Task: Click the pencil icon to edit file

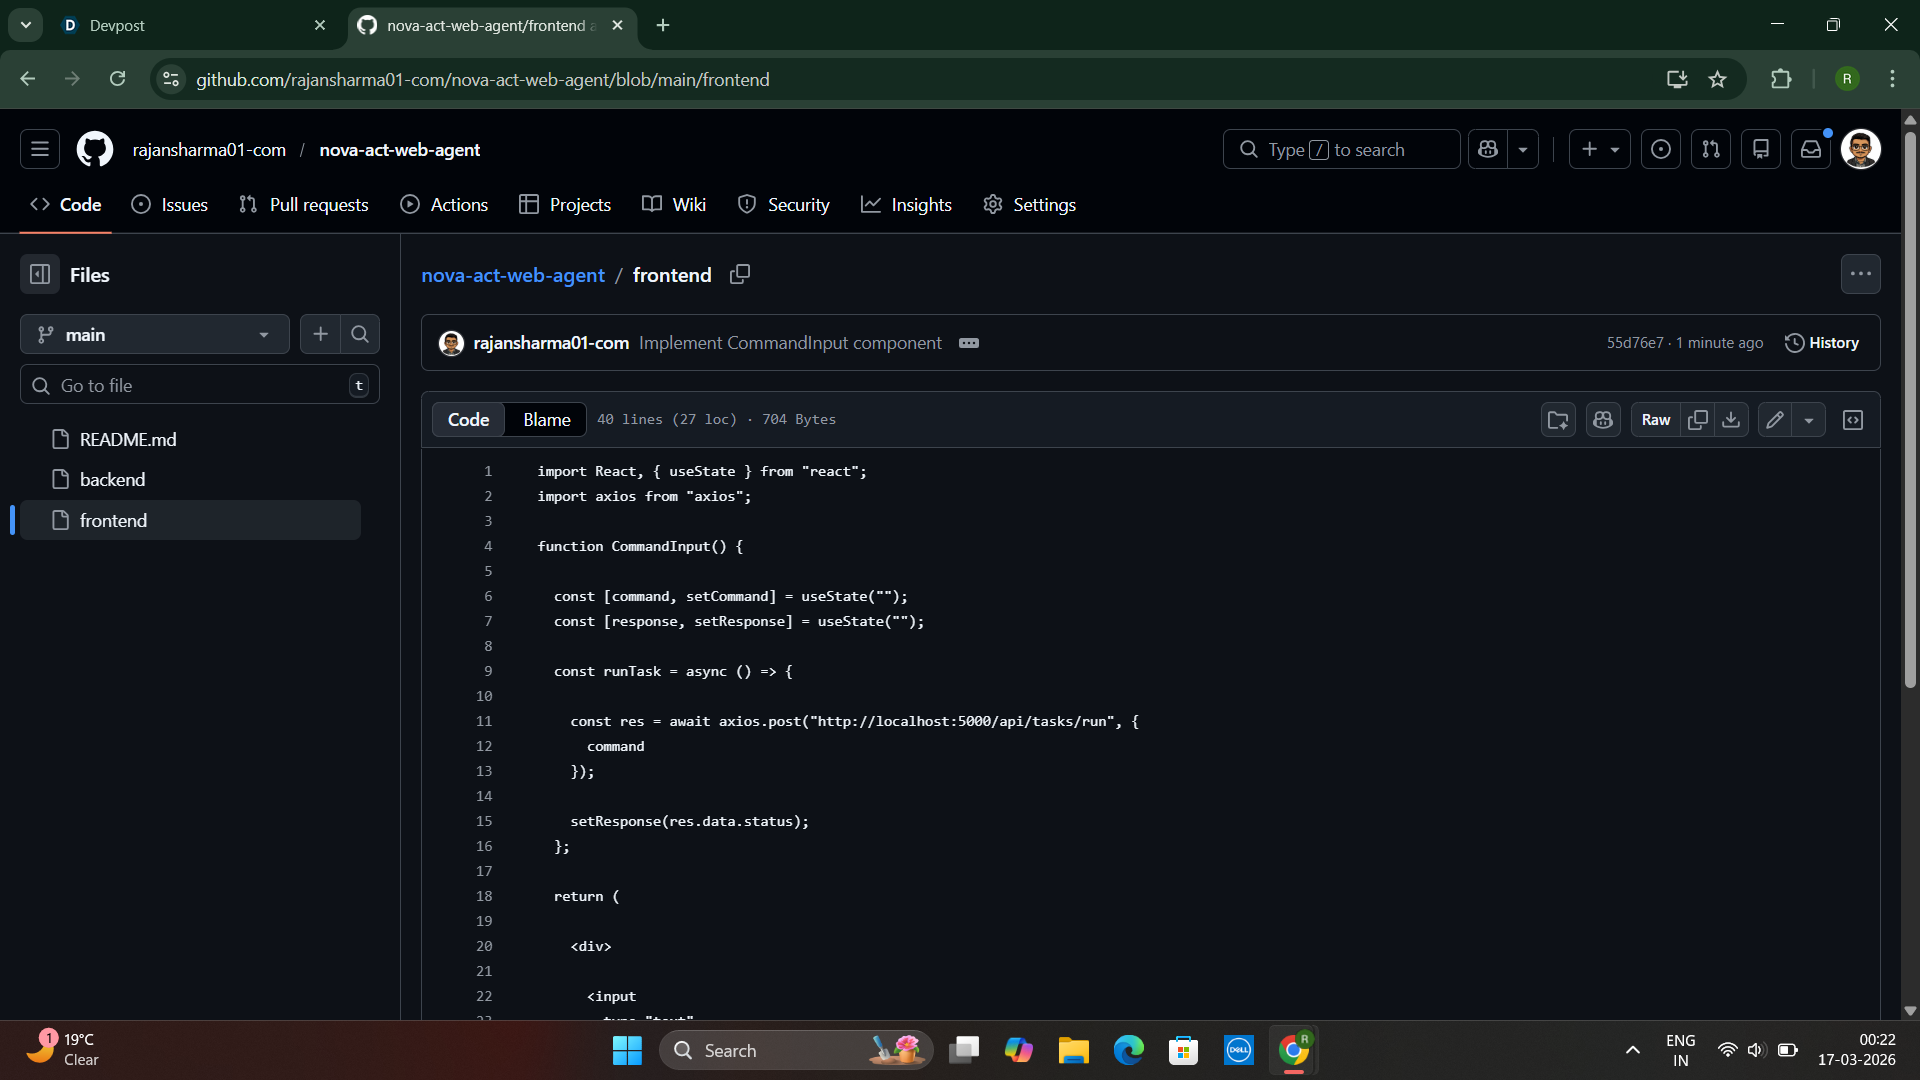Action: click(x=1775, y=420)
